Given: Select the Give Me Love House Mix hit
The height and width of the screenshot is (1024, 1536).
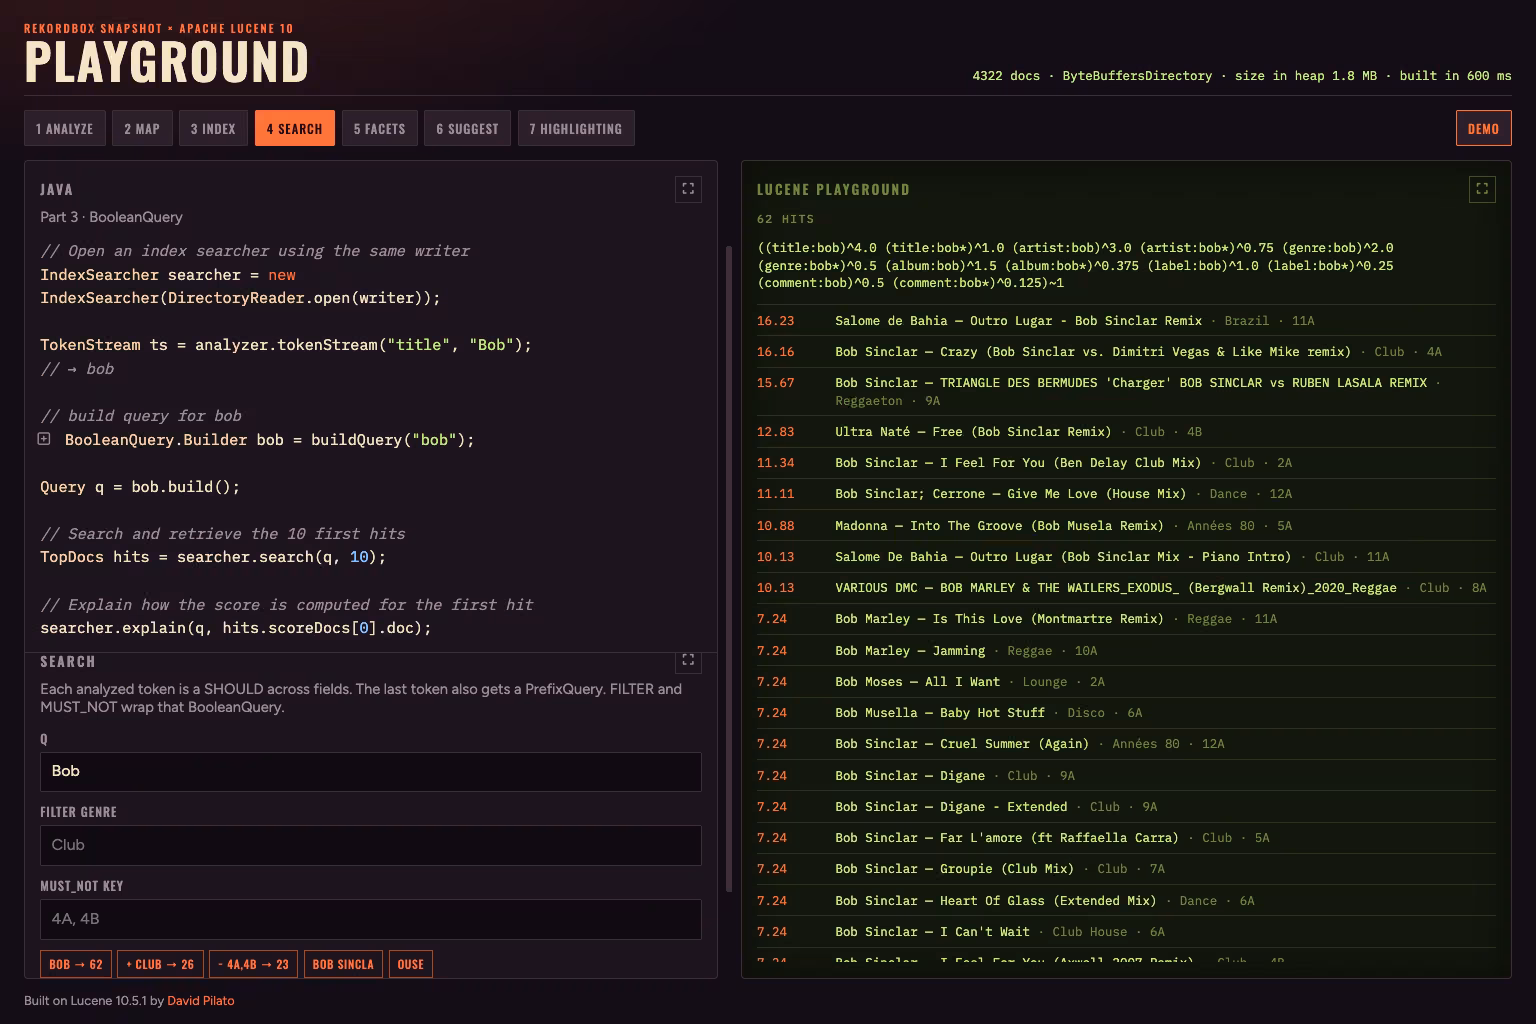Looking at the screenshot, I should (x=1126, y=494).
